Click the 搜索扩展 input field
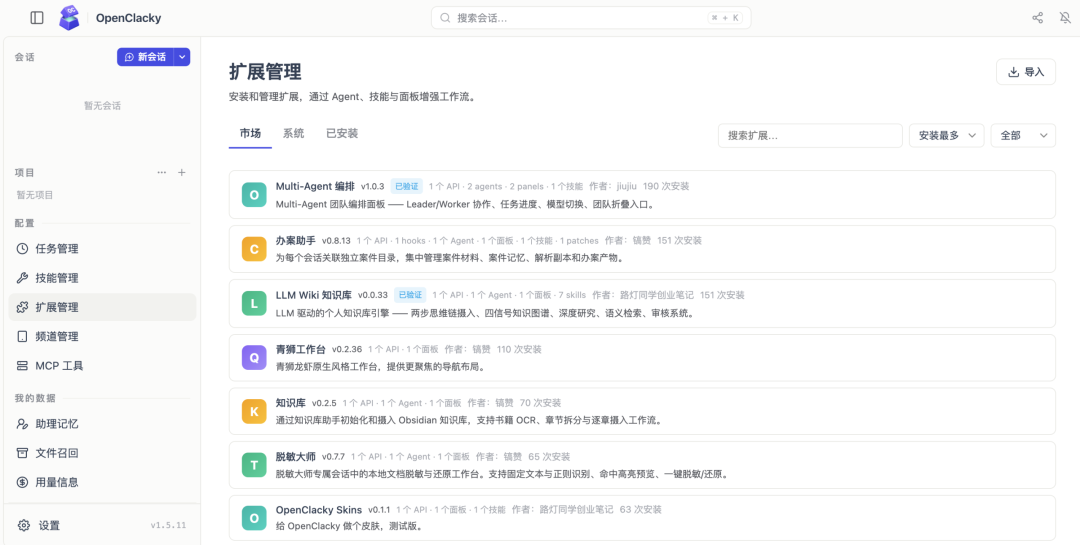 (x=810, y=136)
